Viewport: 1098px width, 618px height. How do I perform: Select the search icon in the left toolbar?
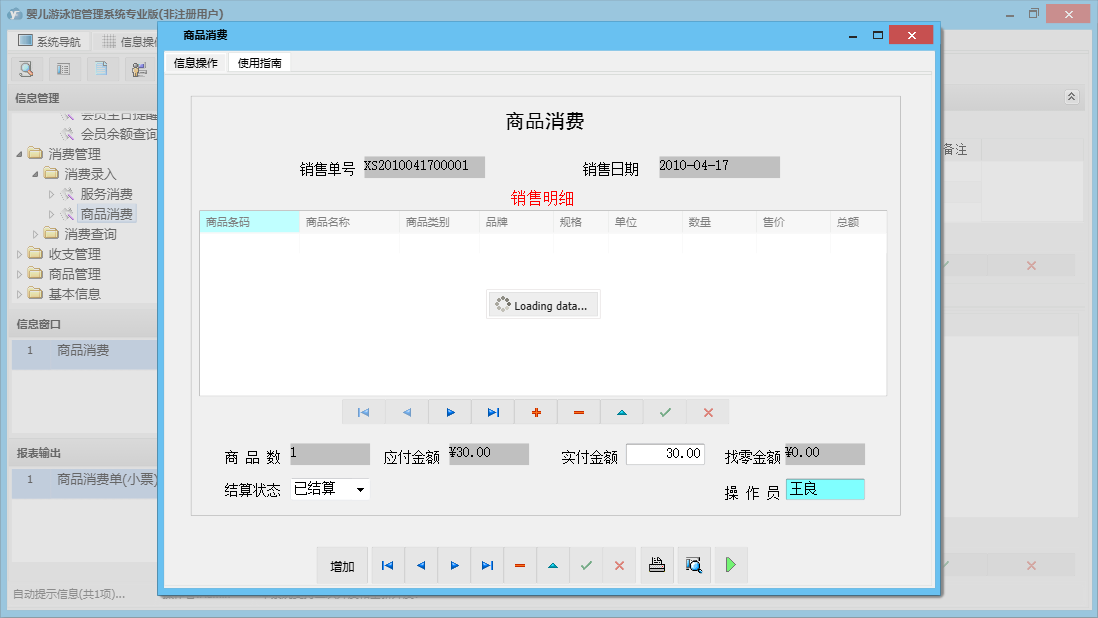coord(25,69)
